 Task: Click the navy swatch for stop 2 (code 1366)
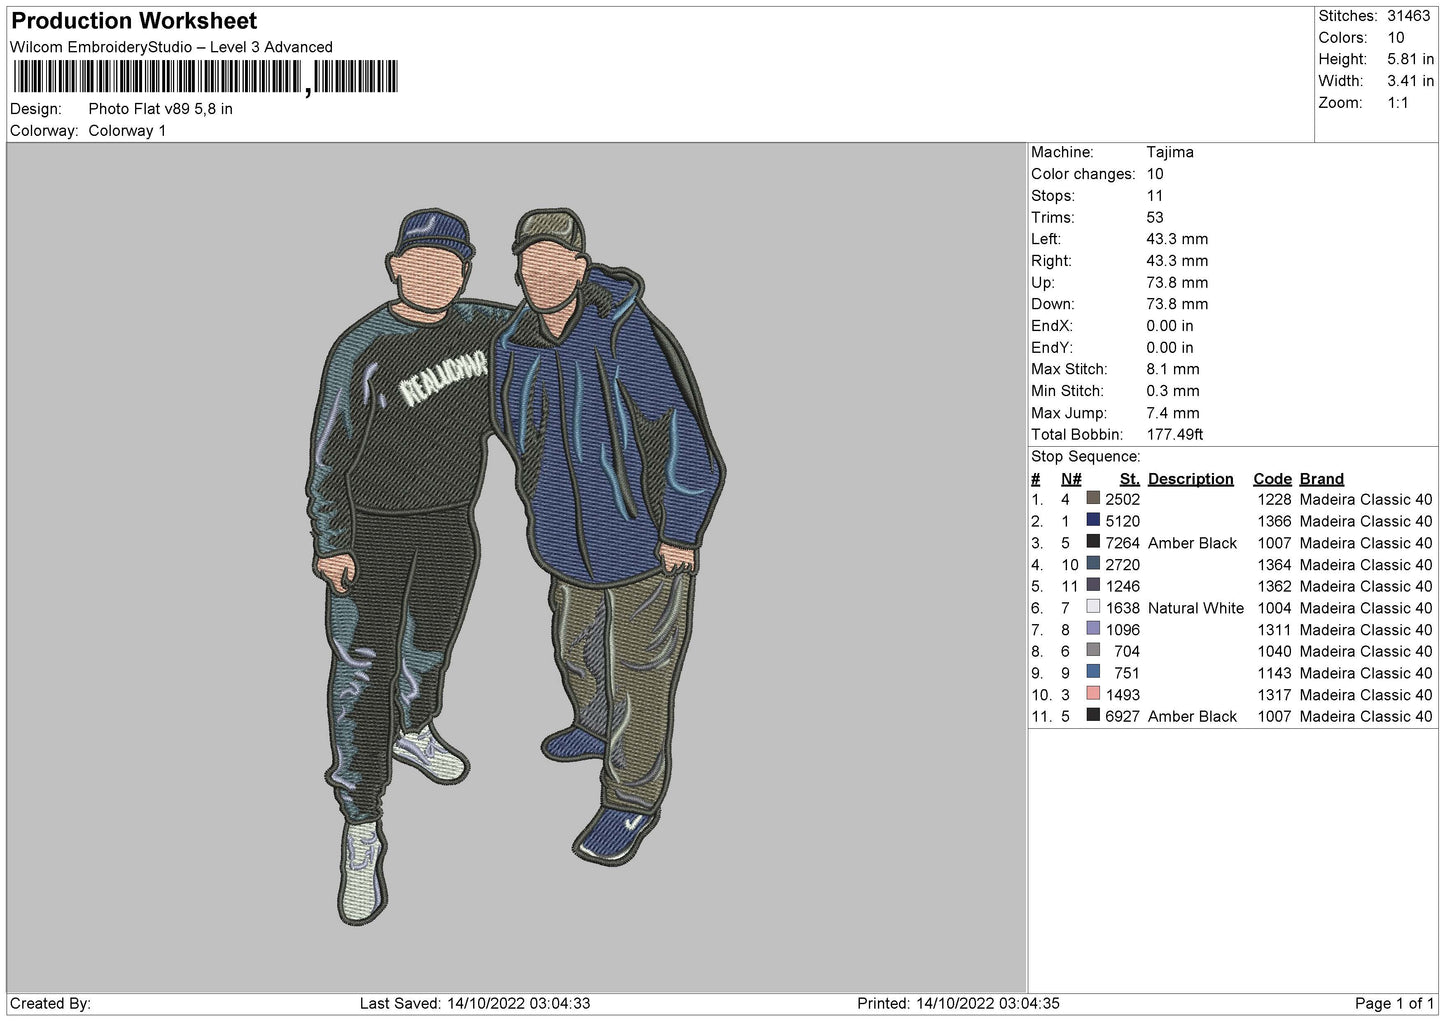click(1093, 521)
